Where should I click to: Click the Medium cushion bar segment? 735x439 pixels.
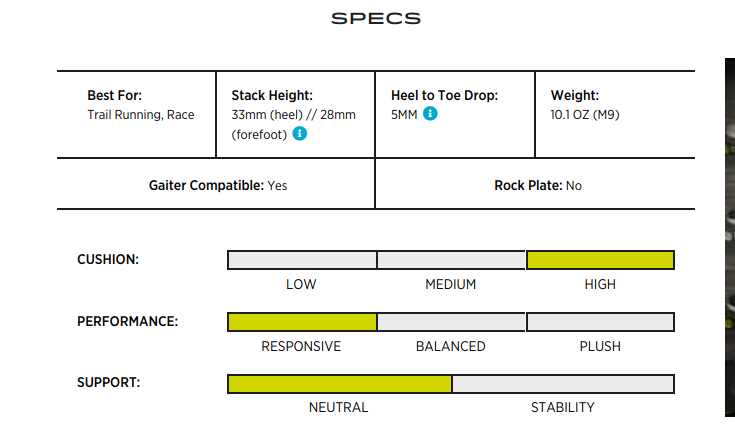click(451, 260)
